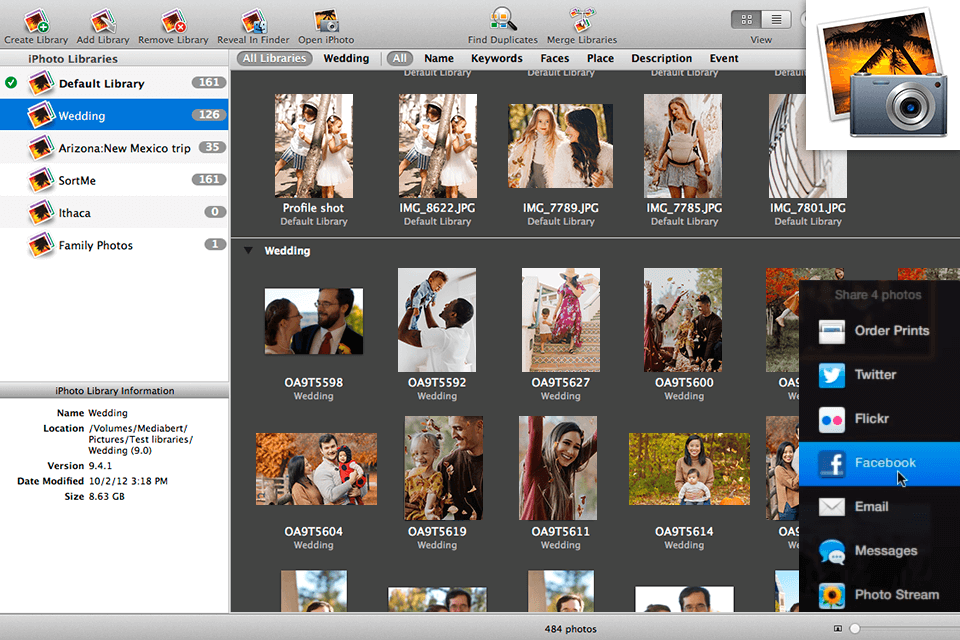Select the All search filter pill
The height and width of the screenshot is (640, 960).
400,58
